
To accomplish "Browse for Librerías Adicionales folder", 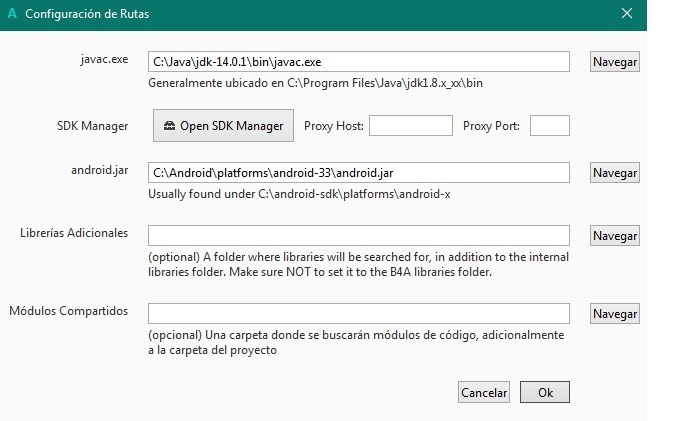I will pyautogui.click(x=614, y=236).
